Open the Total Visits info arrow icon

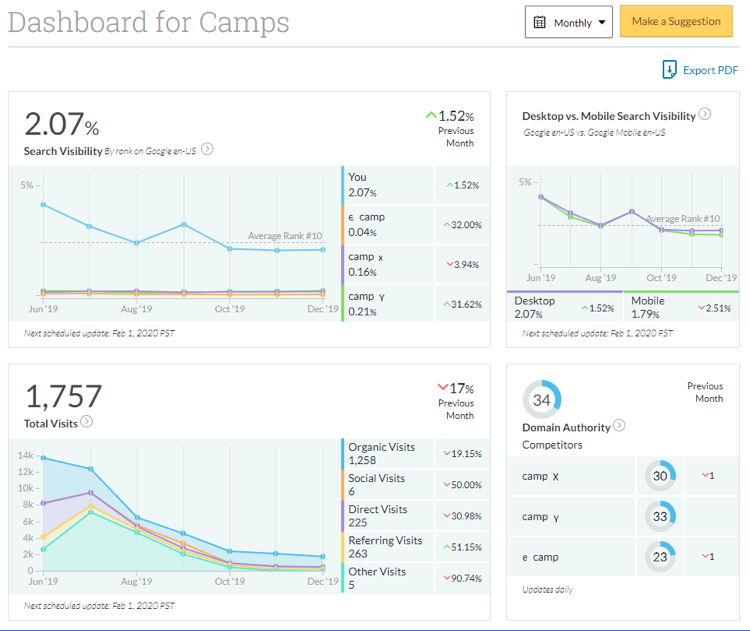click(87, 422)
